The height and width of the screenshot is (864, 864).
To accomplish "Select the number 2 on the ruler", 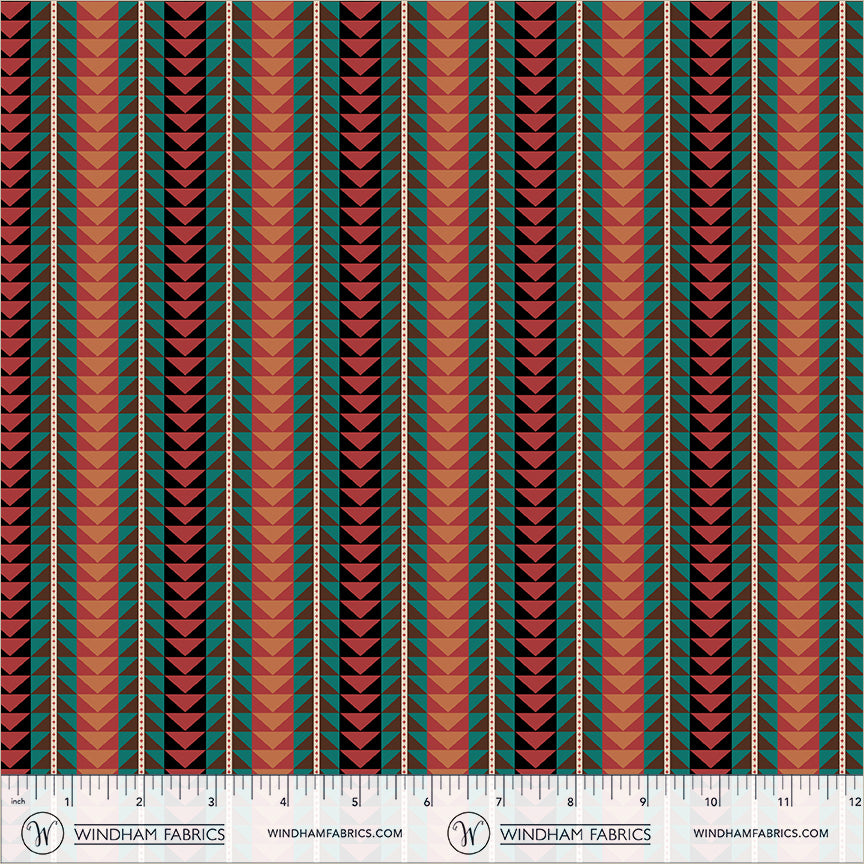I will tap(139, 802).
